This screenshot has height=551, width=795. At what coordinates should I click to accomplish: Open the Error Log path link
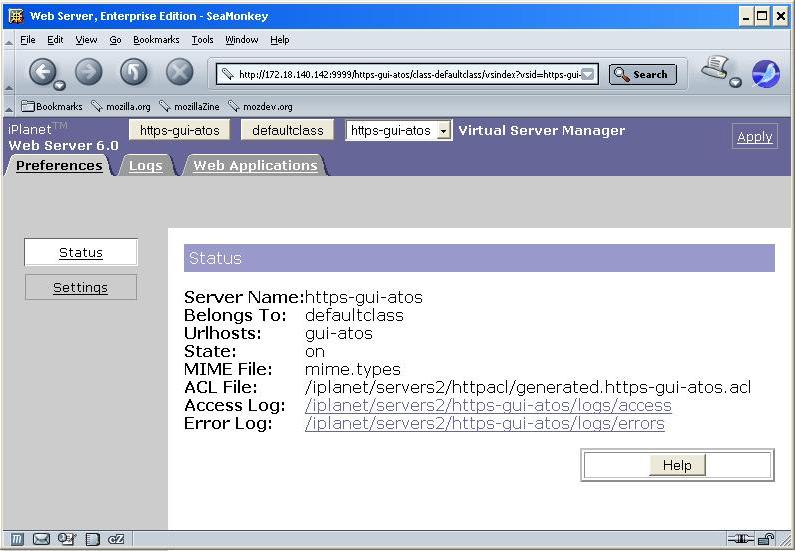(485, 423)
